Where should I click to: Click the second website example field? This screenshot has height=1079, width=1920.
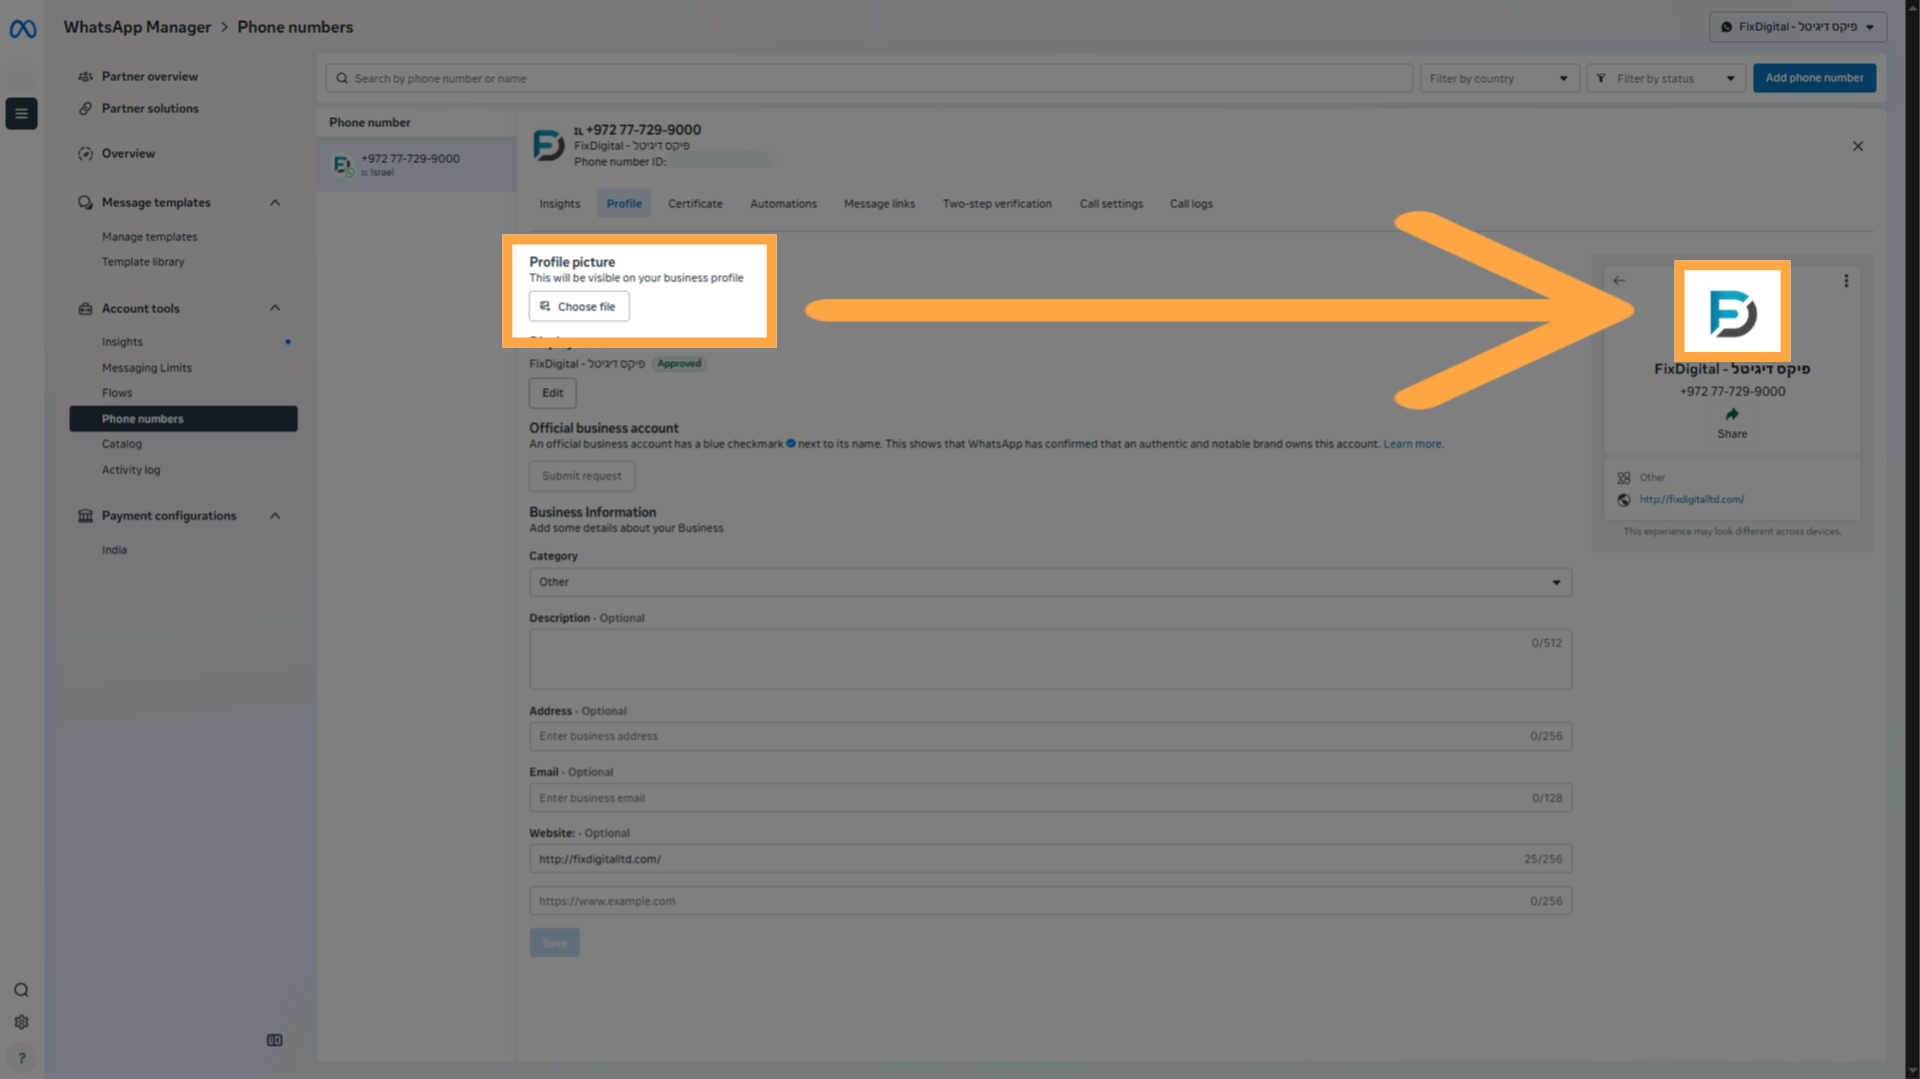(1050, 901)
